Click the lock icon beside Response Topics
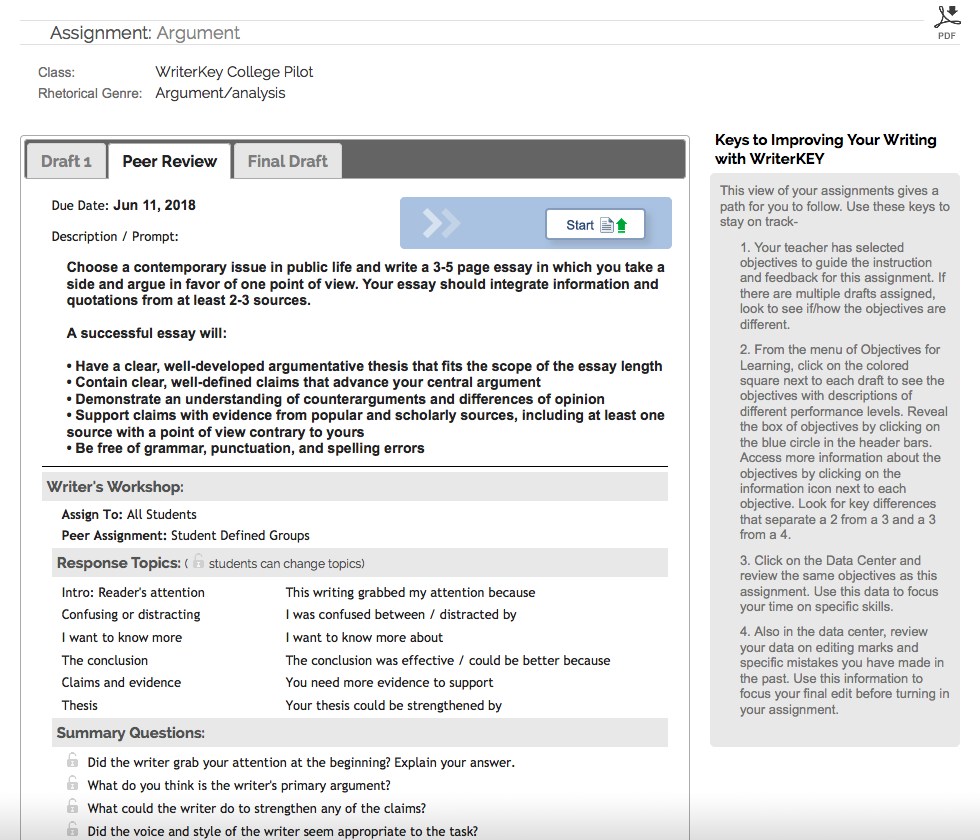Viewport: 980px width, 840px height. click(199, 563)
